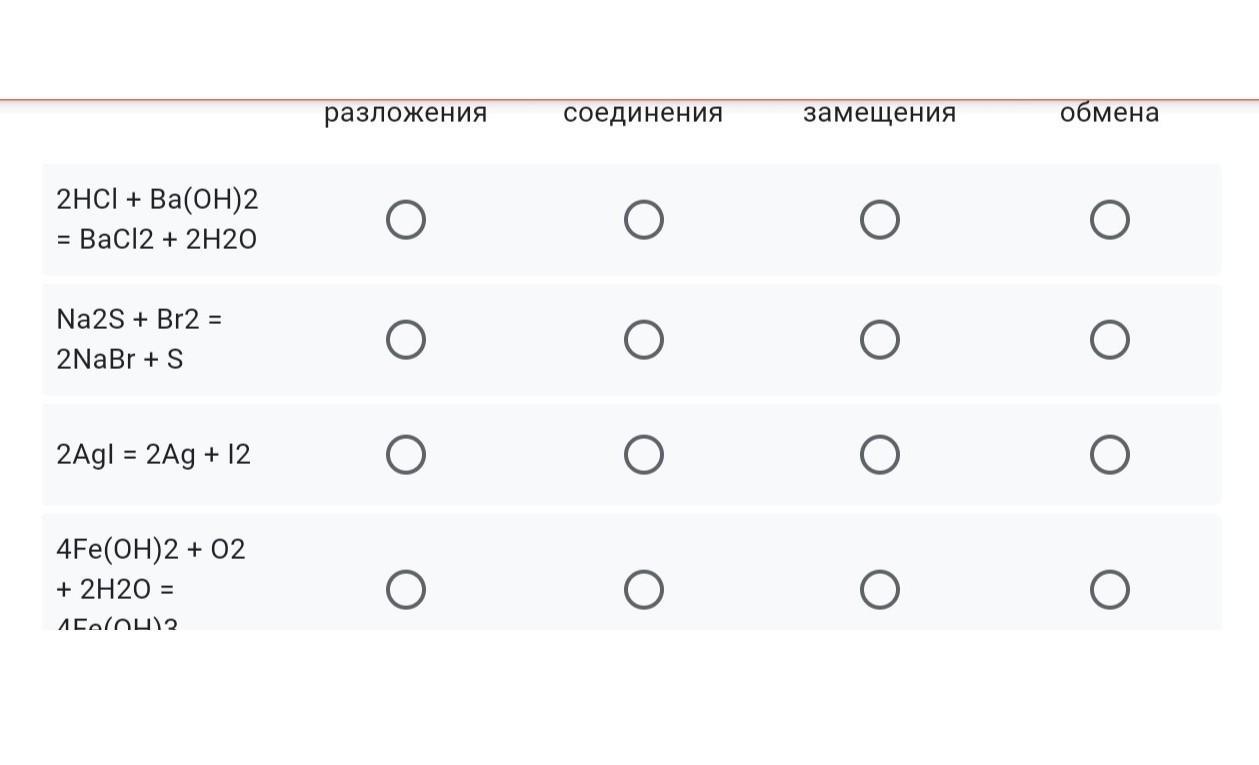Image resolution: width=1259 pixels, height=765 pixels.
Task: Pick обмена for the 4Fe(OH)2 reaction
Action: pyautogui.click(x=1110, y=590)
